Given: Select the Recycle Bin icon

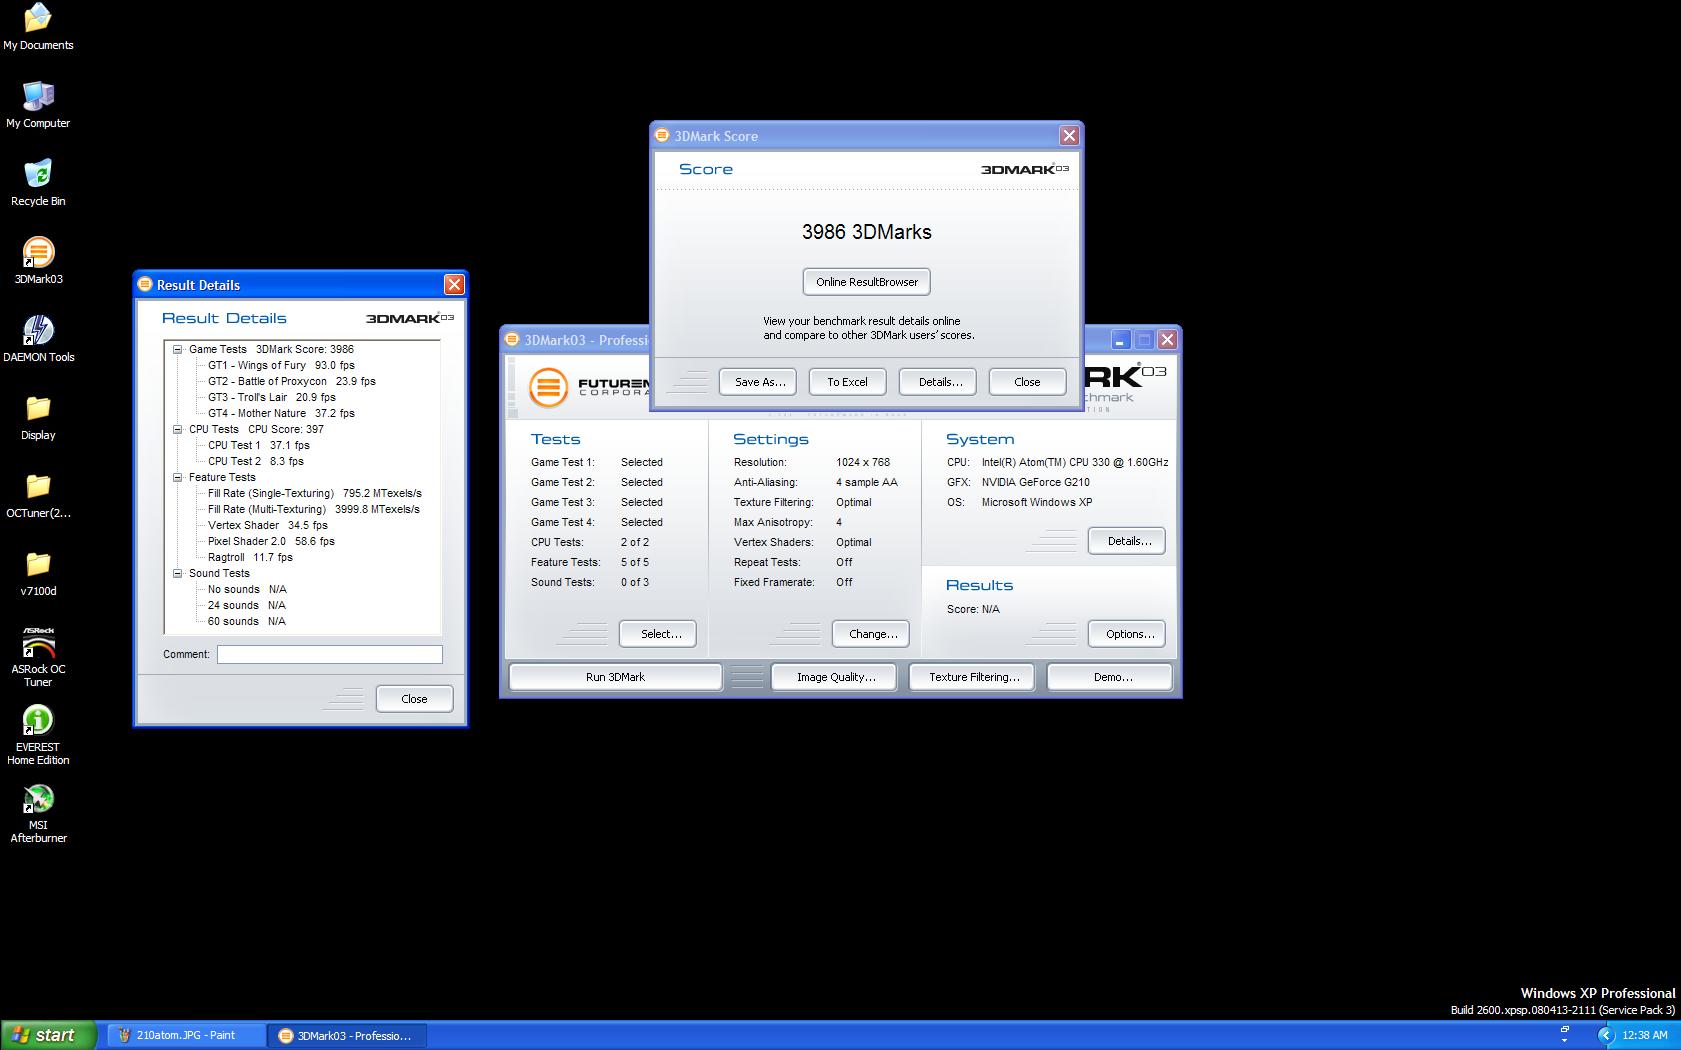Looking at the screenshot, I should [x=38, y=183].
